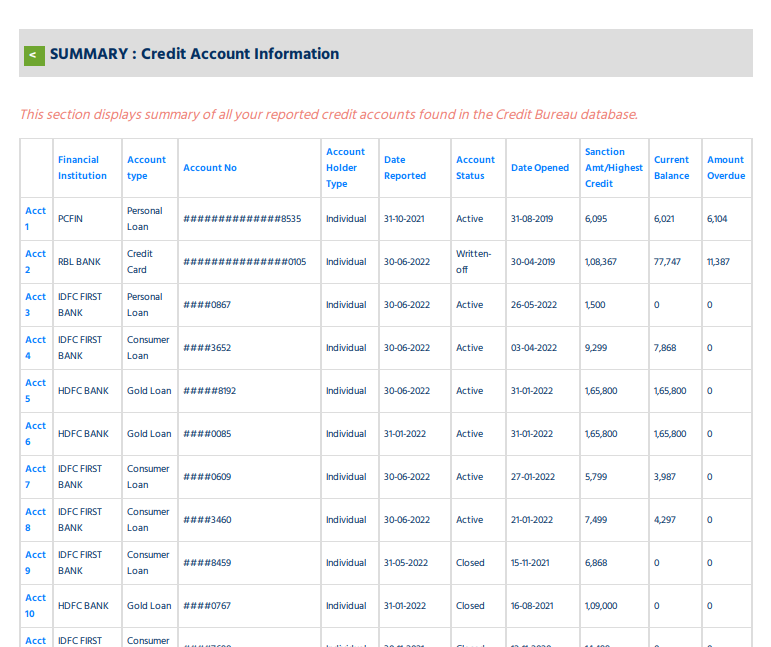Open the Acct 10 link
This screenshot has width=771, height=647.
(35, 606)
